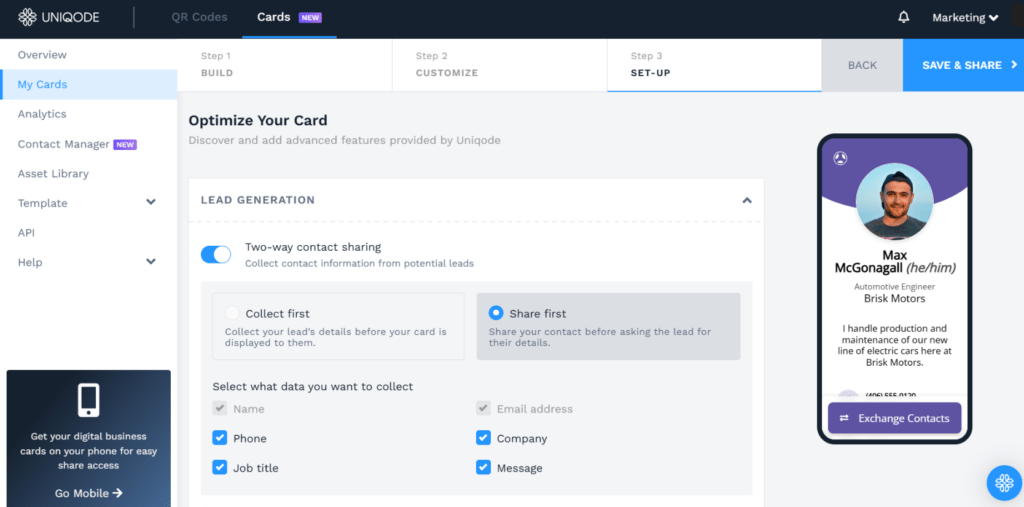Click the exchange arrows icon on preview
Image resolution: width=1024 pixels, height=507 pixels.
click(844, 418)
